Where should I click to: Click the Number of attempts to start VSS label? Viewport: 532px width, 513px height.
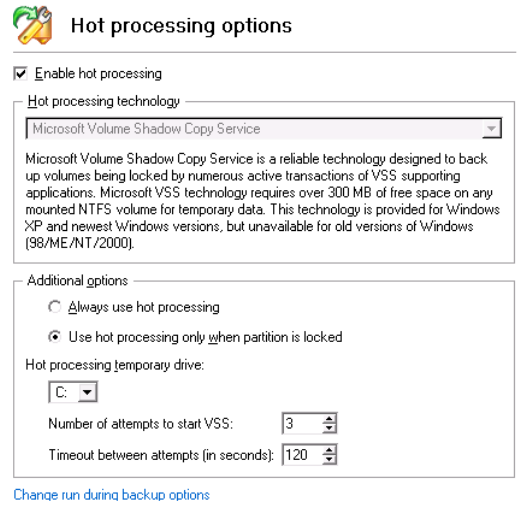(x=141, y=424)
